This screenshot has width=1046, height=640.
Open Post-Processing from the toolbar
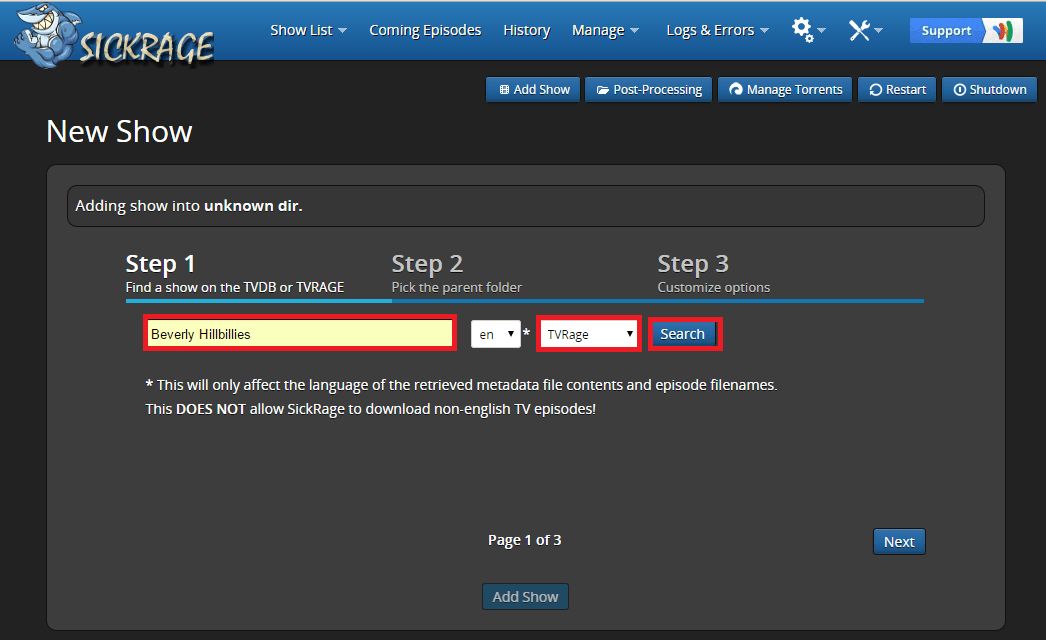649,89
